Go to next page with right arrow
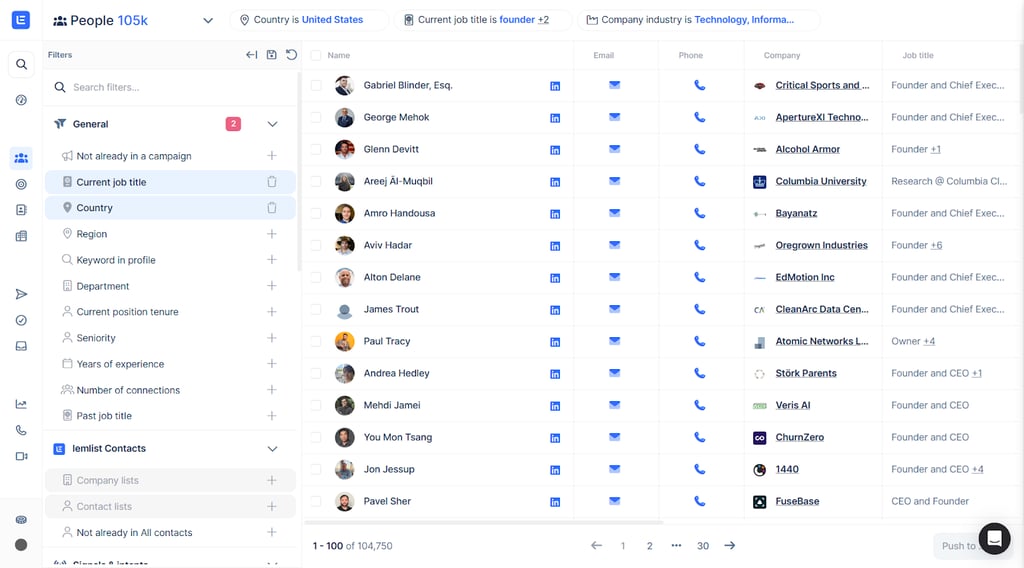1024x568 pixels. pos(729,545)
